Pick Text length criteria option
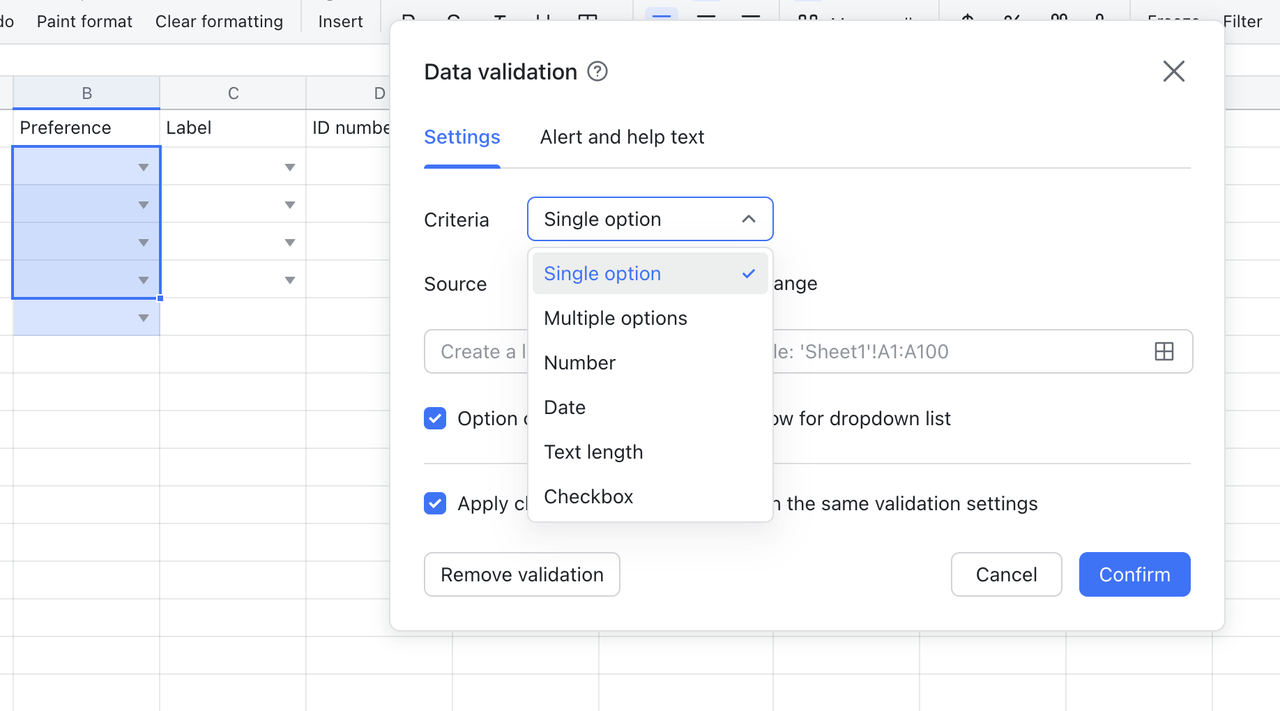Image resolution: width=1280 pixels, height=711 pixels. tap(593, 452)
